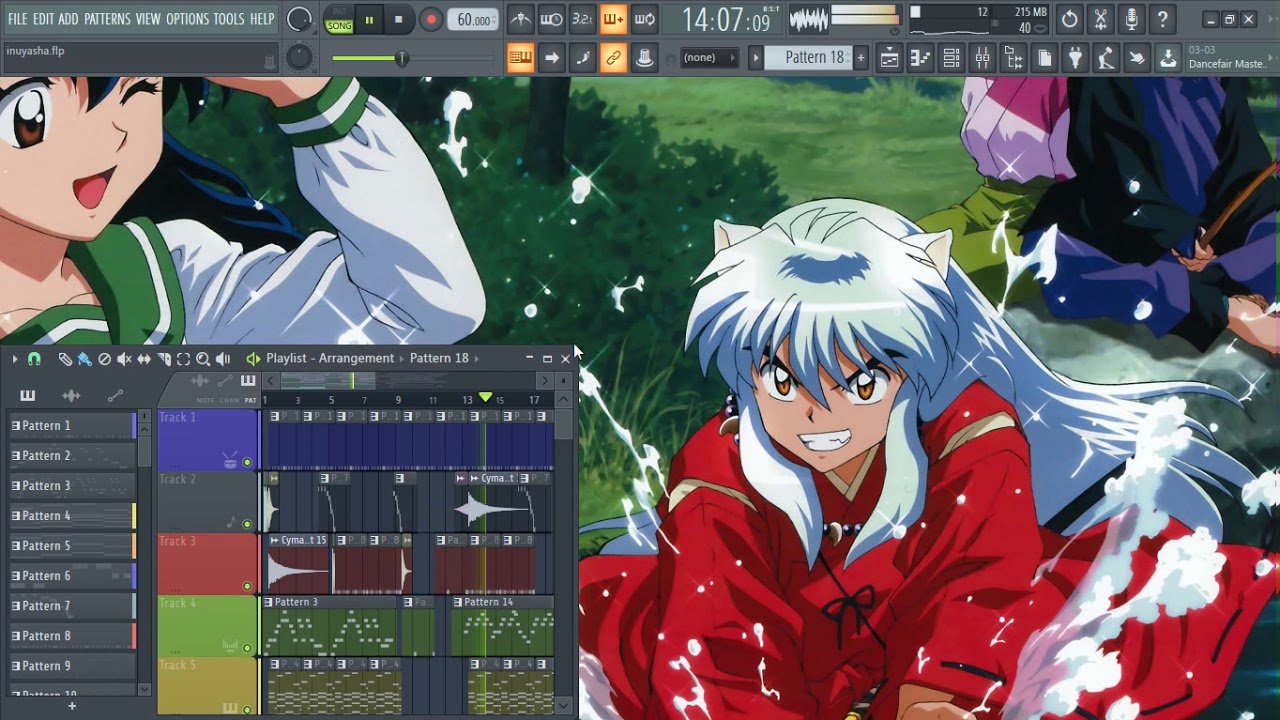Click the oscilloscope waveform display
Screen dimensions: 1280x720
point(809,19)
